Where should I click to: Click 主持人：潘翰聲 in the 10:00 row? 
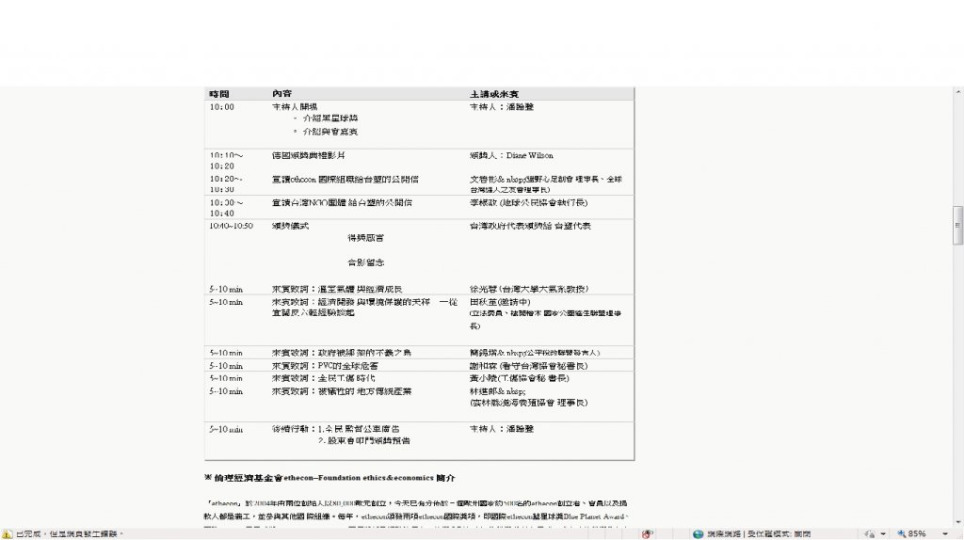(501, 106)
